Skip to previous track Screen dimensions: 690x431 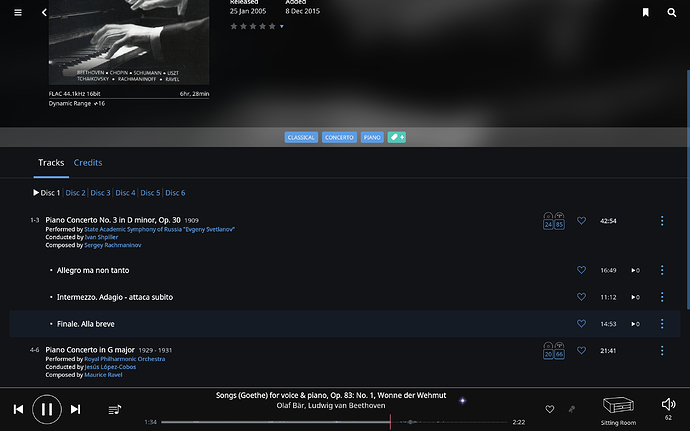[18, 409]
